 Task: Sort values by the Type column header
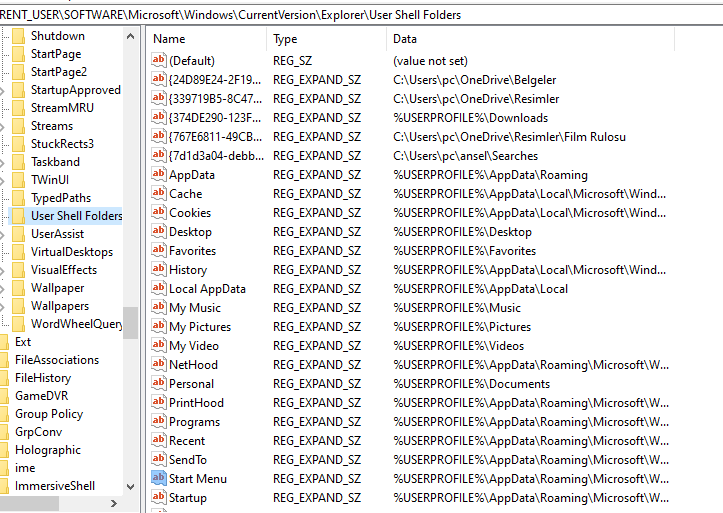(x=326, y=39)
